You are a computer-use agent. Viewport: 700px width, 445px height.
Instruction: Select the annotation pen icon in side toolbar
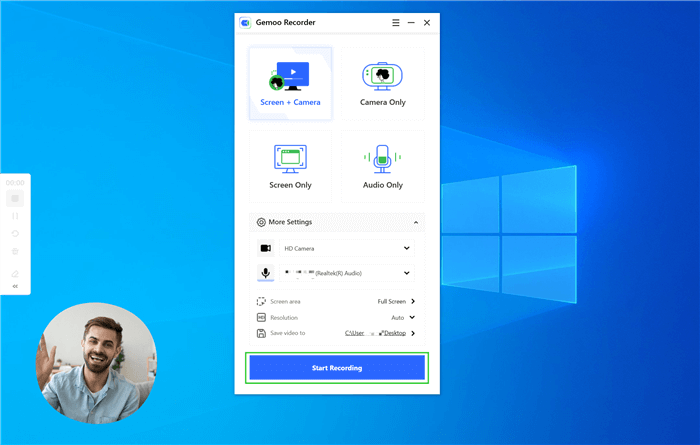coord(15,274)
